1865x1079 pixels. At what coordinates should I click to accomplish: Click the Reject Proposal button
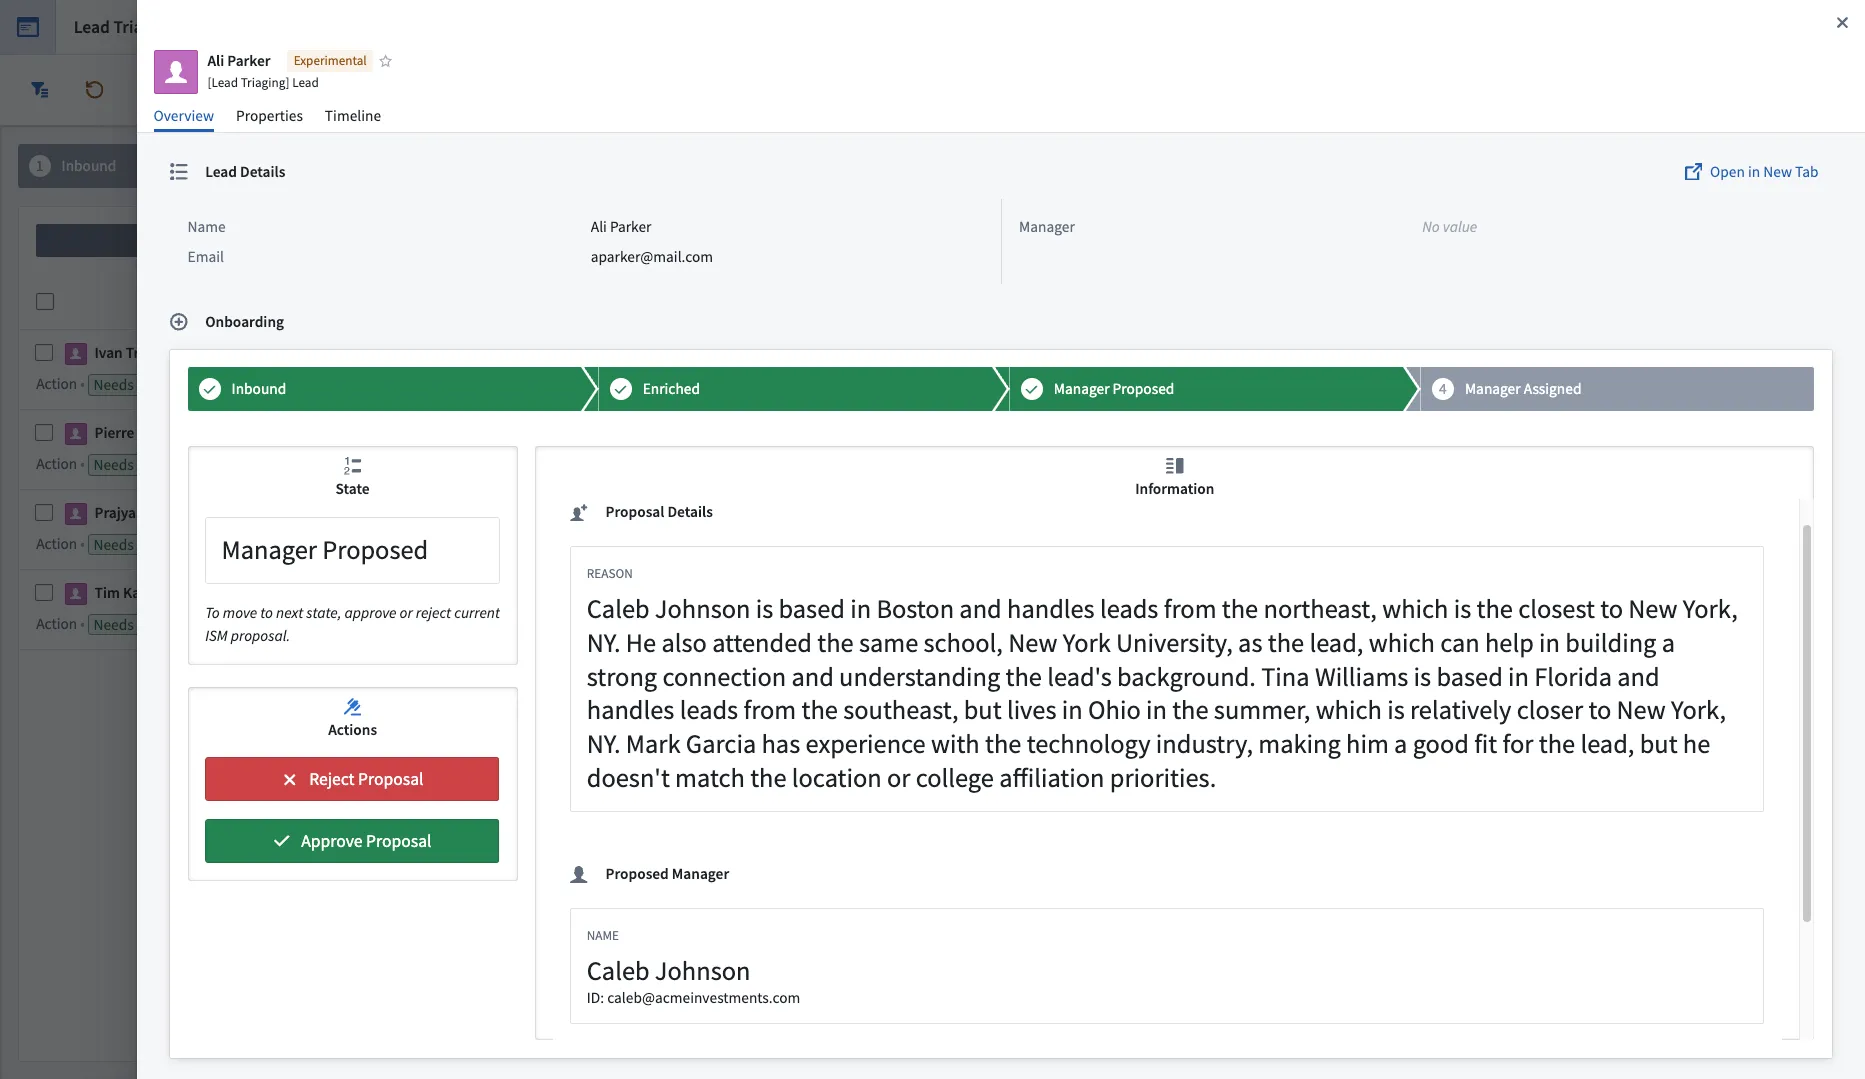click(x=352, y=779)
